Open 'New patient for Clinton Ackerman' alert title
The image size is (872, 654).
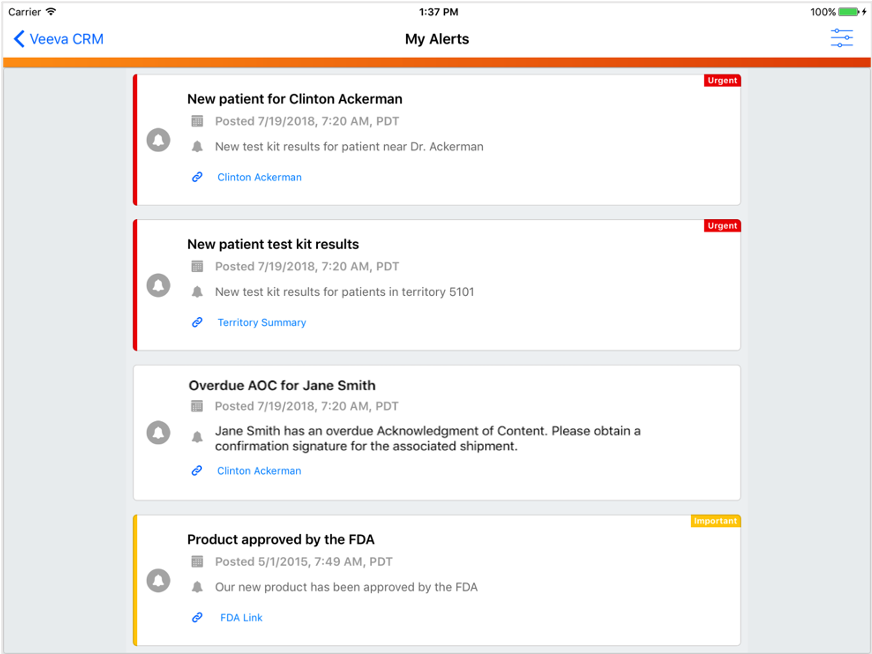[x=294, y=99]
